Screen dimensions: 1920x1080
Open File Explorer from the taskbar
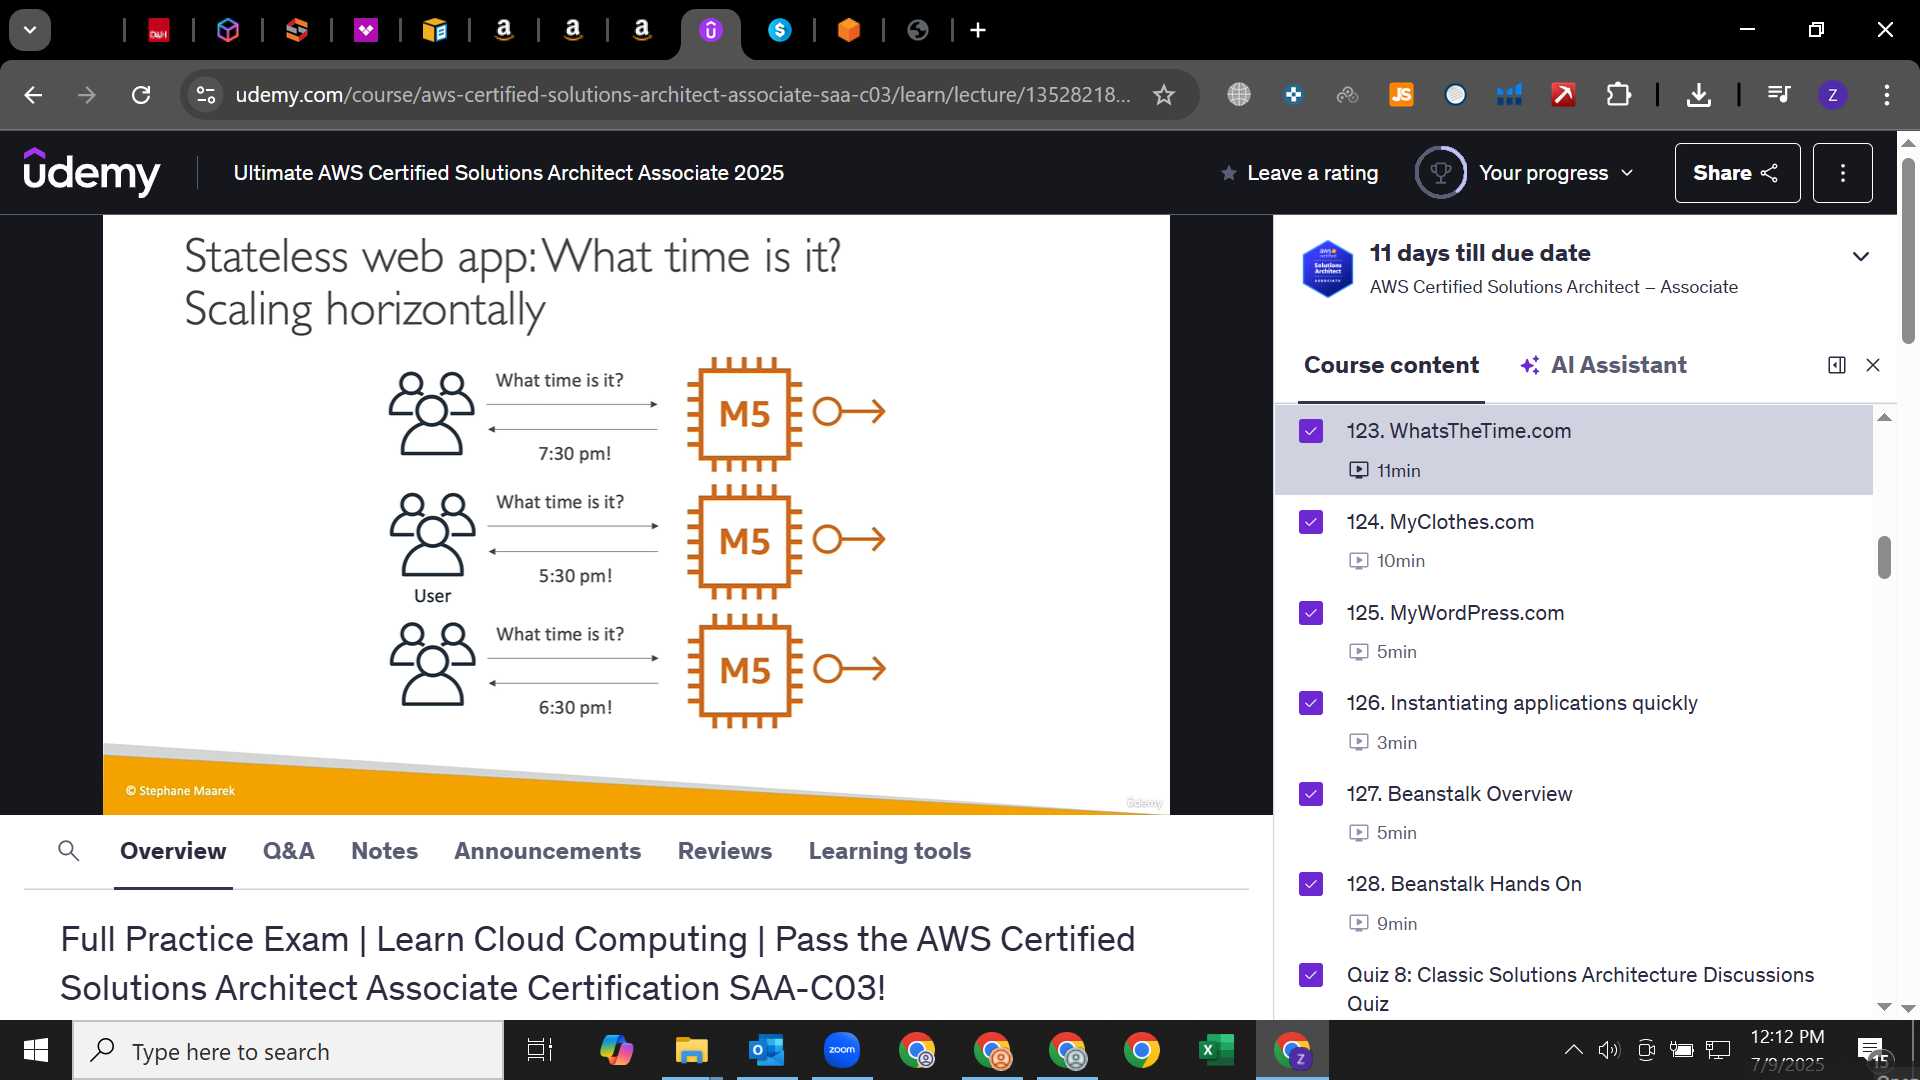(691, 1050)
